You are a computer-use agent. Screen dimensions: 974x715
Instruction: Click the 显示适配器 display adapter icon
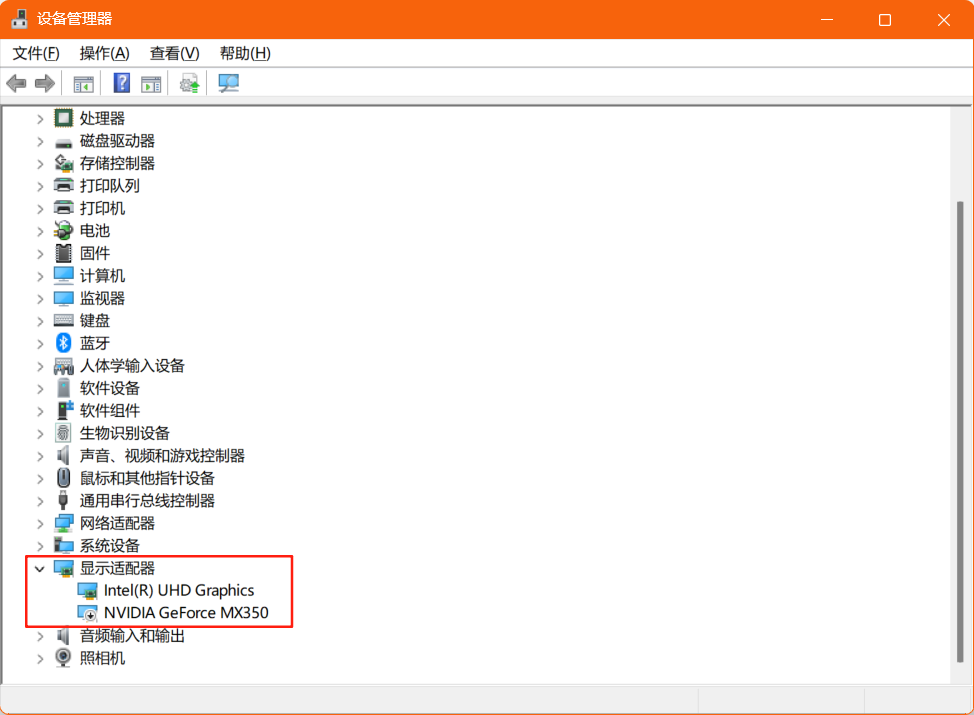[x=63, y=568]
